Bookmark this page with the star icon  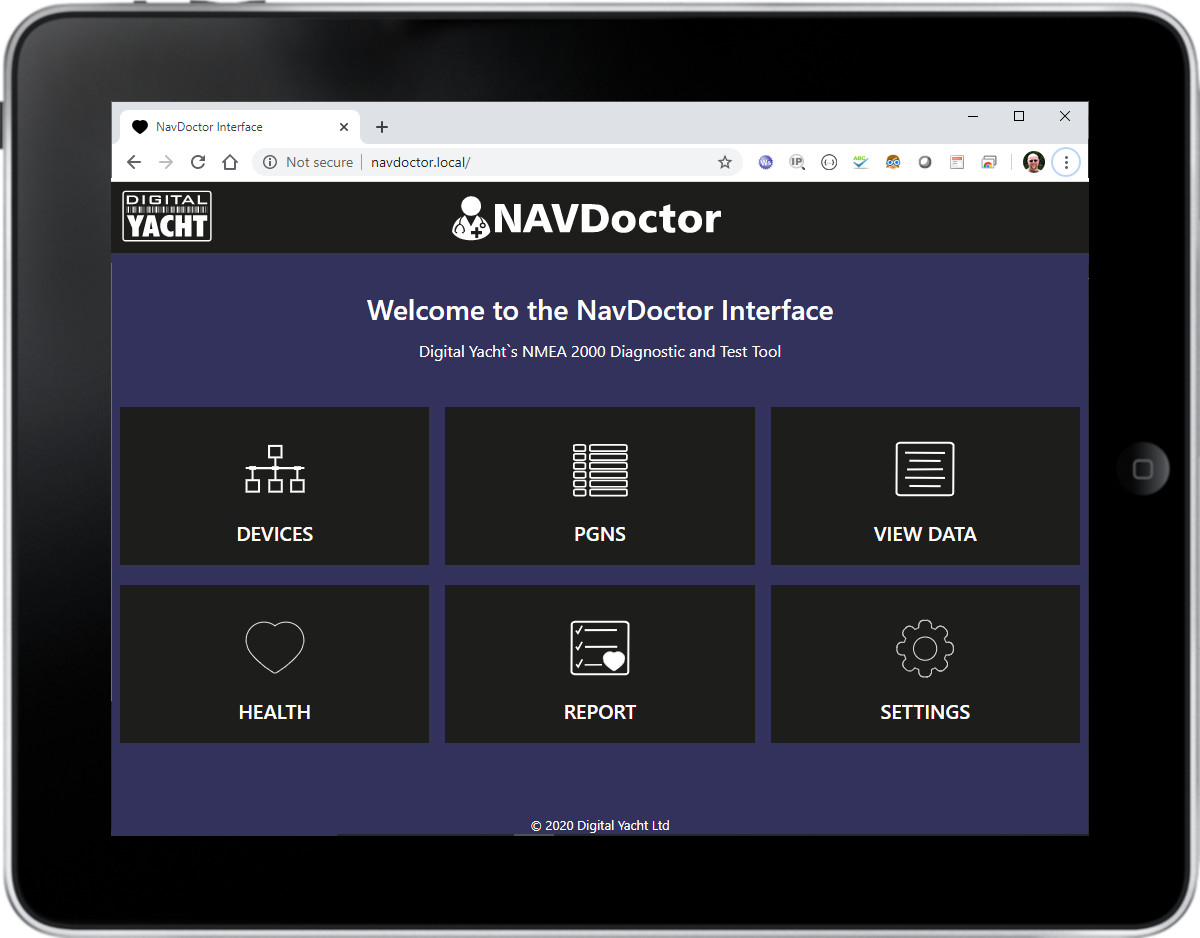[725, 162]
